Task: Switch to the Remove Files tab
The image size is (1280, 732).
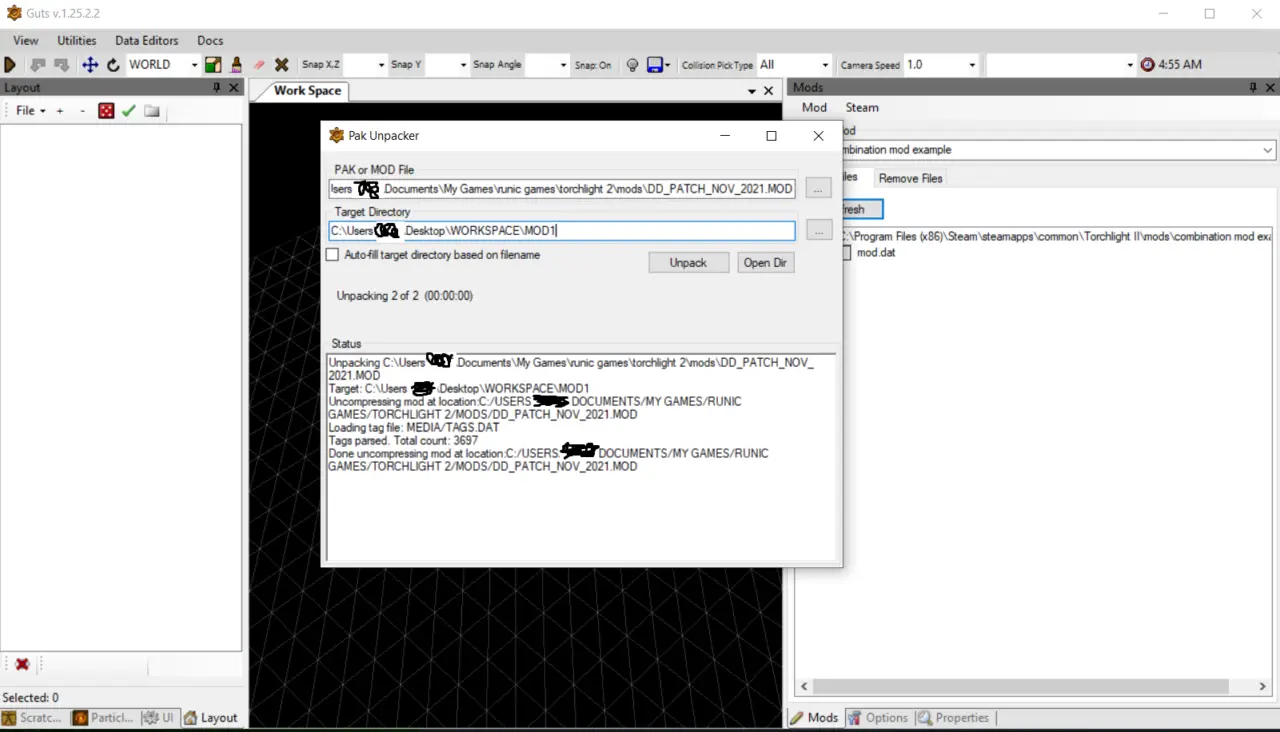Action: click(911, 178)
